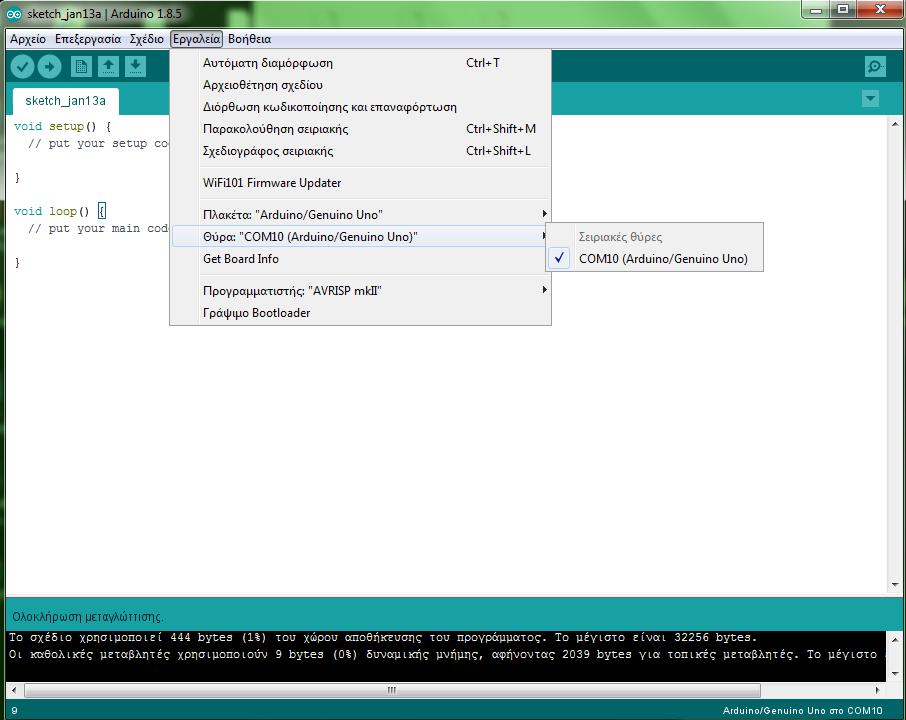Viewport: 906px width, 720px height.
Task: Launch WiFi101 Firmware Updater
Action: pos(361,183)
